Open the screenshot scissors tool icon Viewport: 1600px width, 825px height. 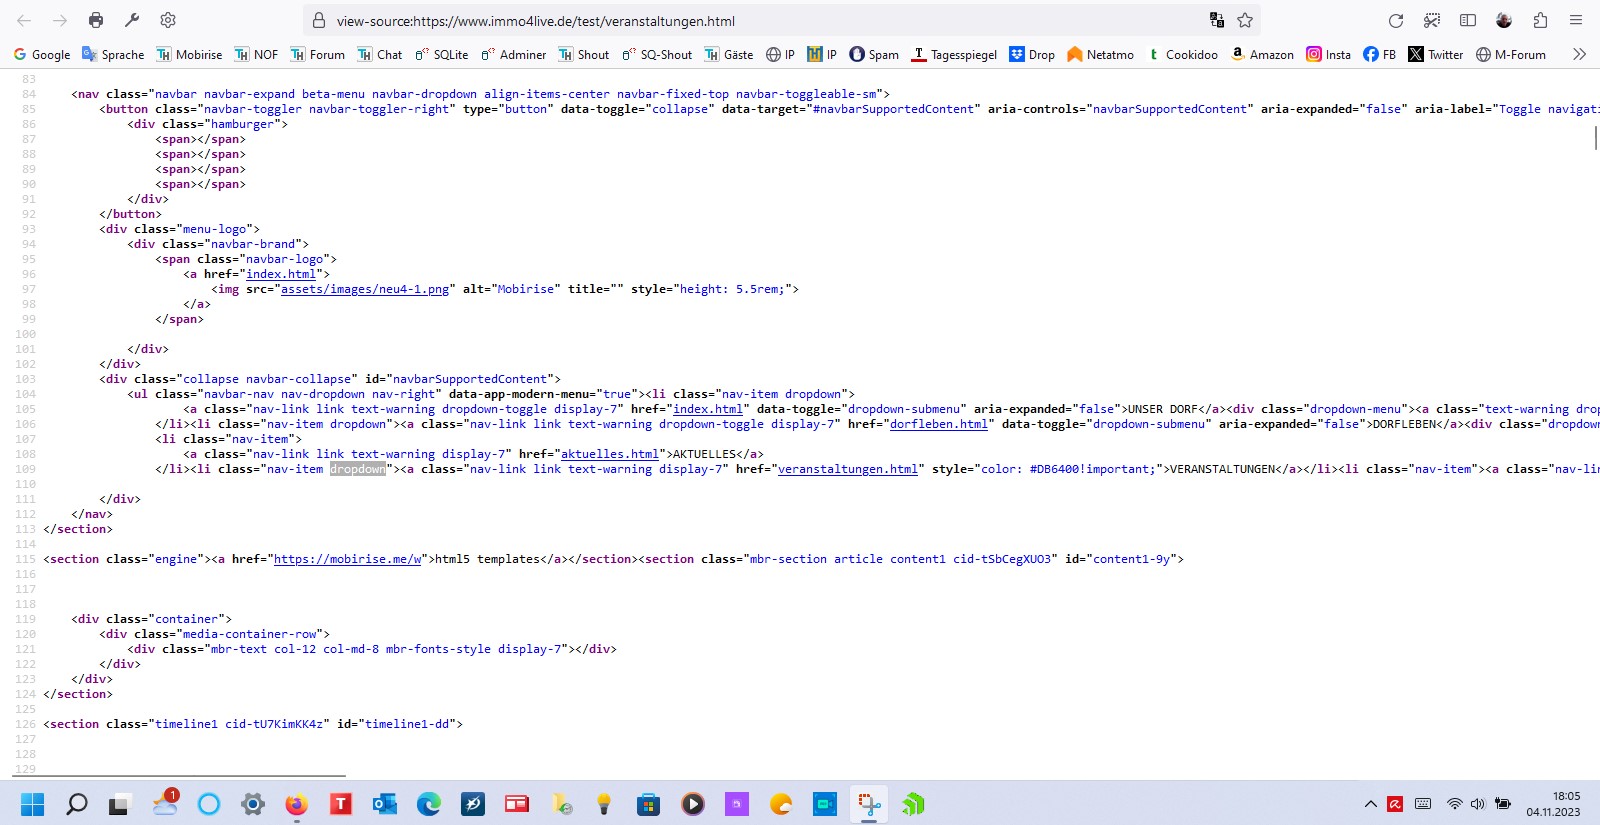click(1432, 20)
